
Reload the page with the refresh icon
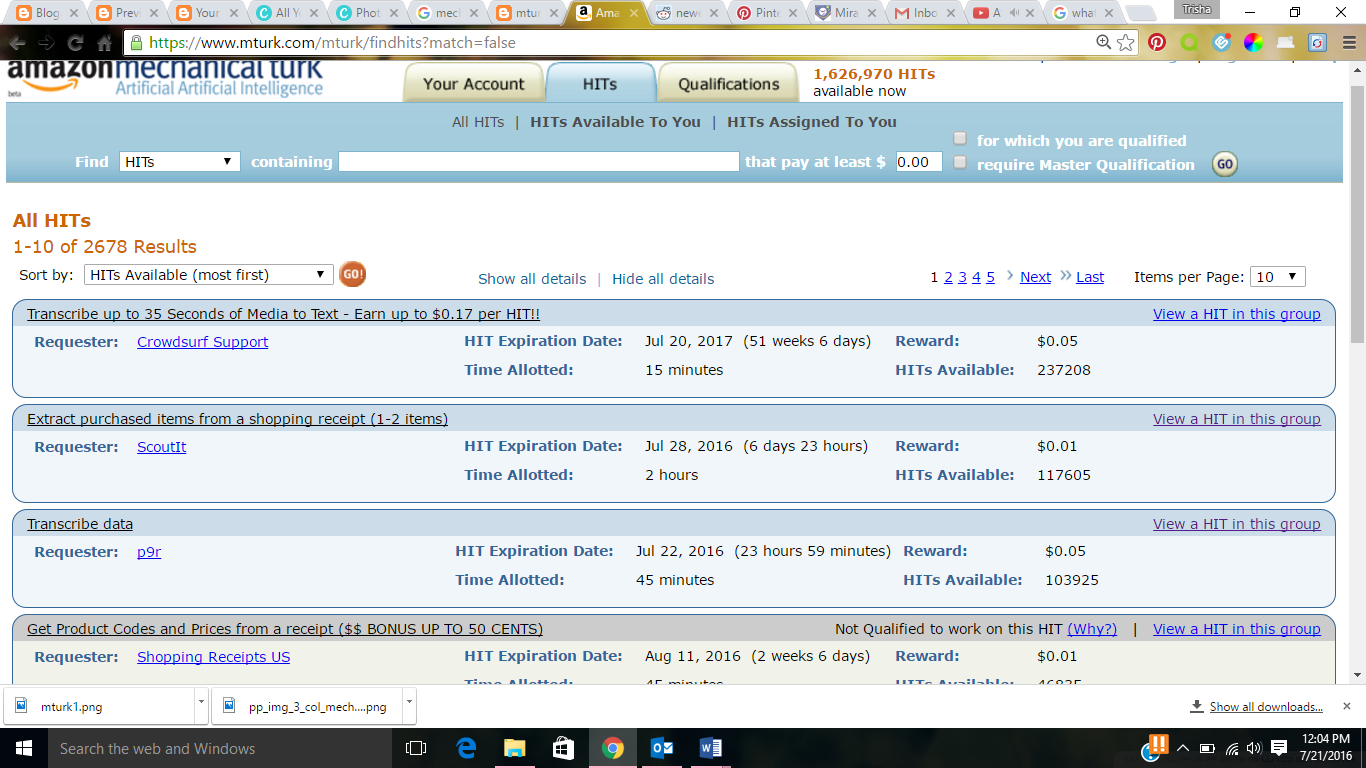(x=75, y=43)
